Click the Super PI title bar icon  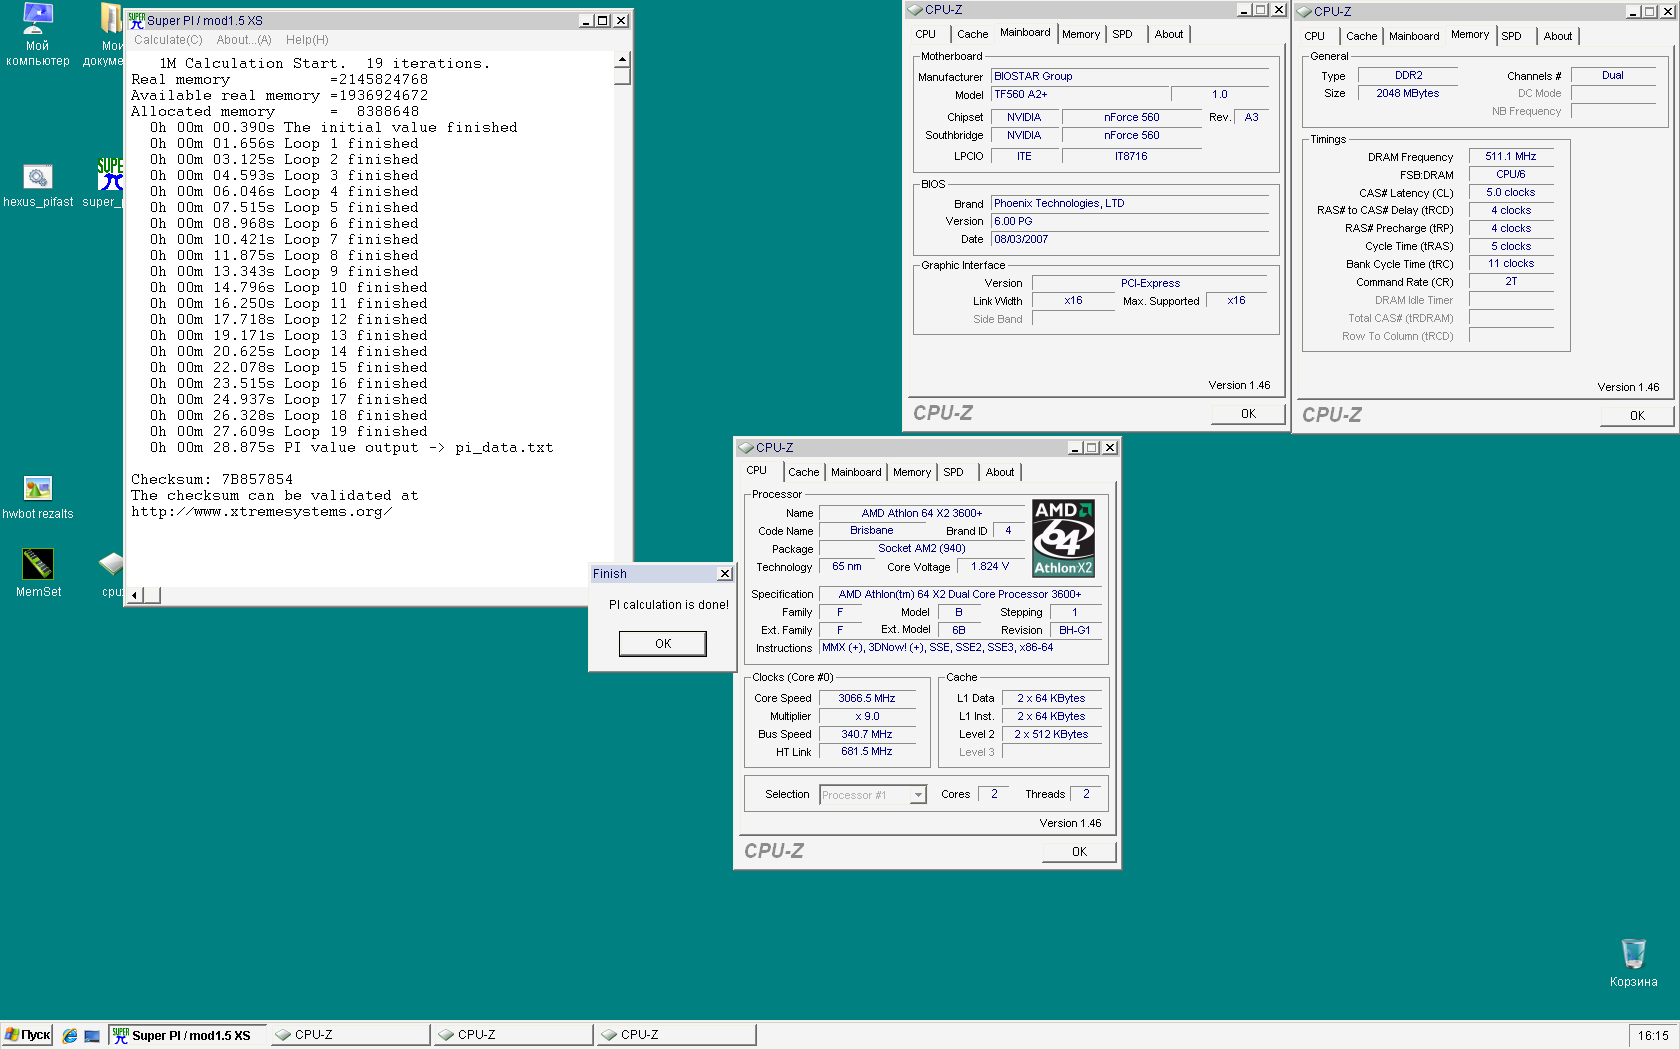coord(137,20)
